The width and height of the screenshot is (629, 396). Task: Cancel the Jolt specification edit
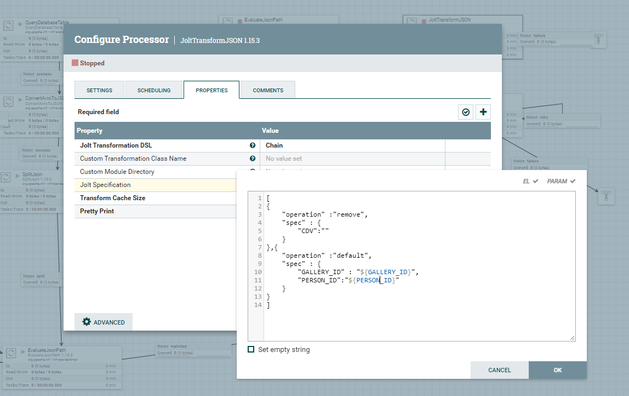coord(499,370)
